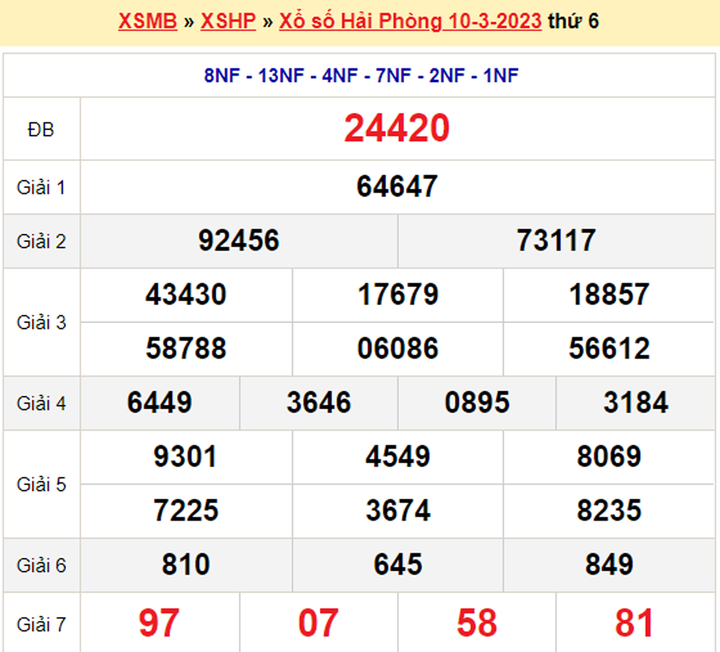The width and height of the screenshot is (720, 652).
Task: Select the 8NF - 13NF code row
Action: coord(361,76)
